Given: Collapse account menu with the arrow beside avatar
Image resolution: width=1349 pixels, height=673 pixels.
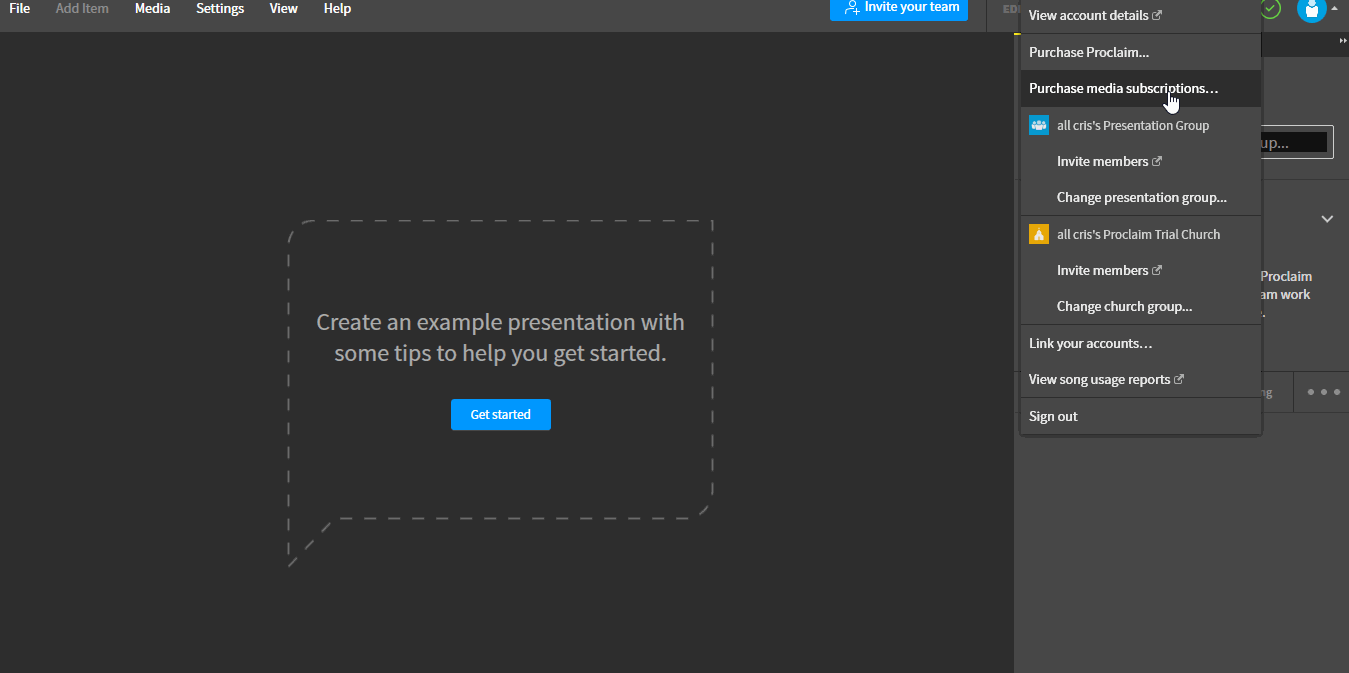Looking at the screenshot, I should coord(1334,8).
